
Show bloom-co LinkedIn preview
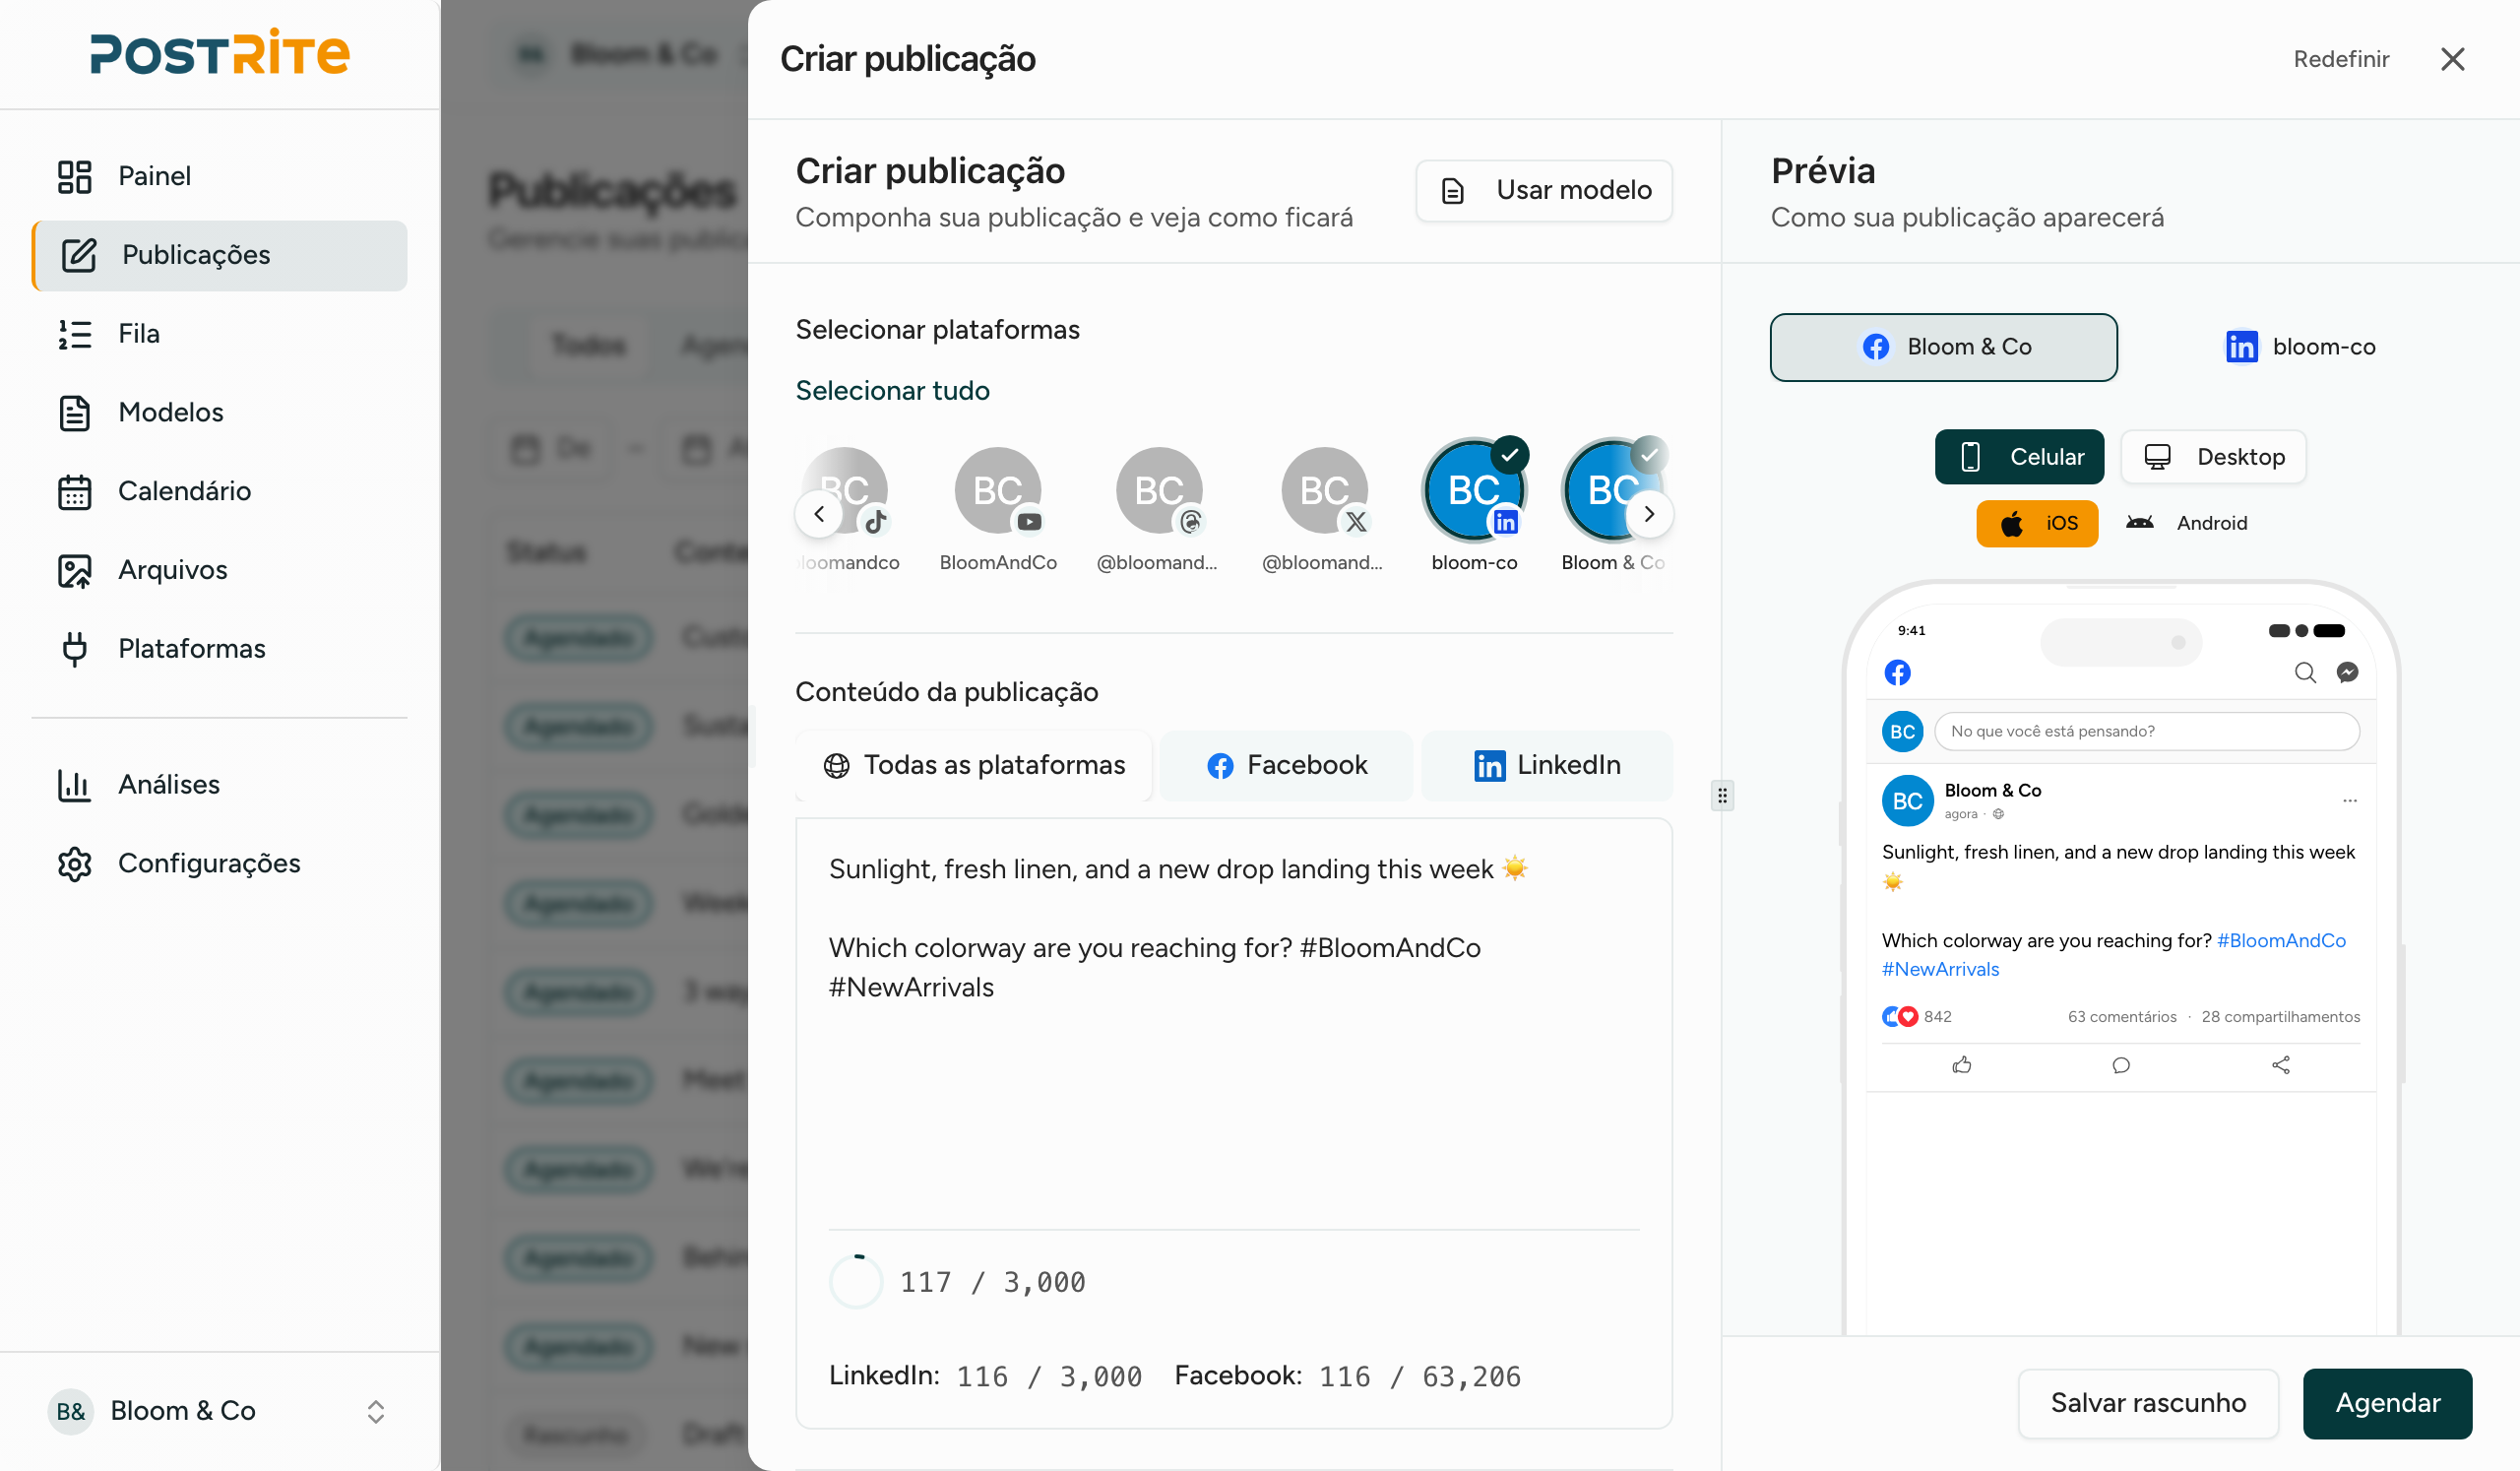coord(2300,347)
